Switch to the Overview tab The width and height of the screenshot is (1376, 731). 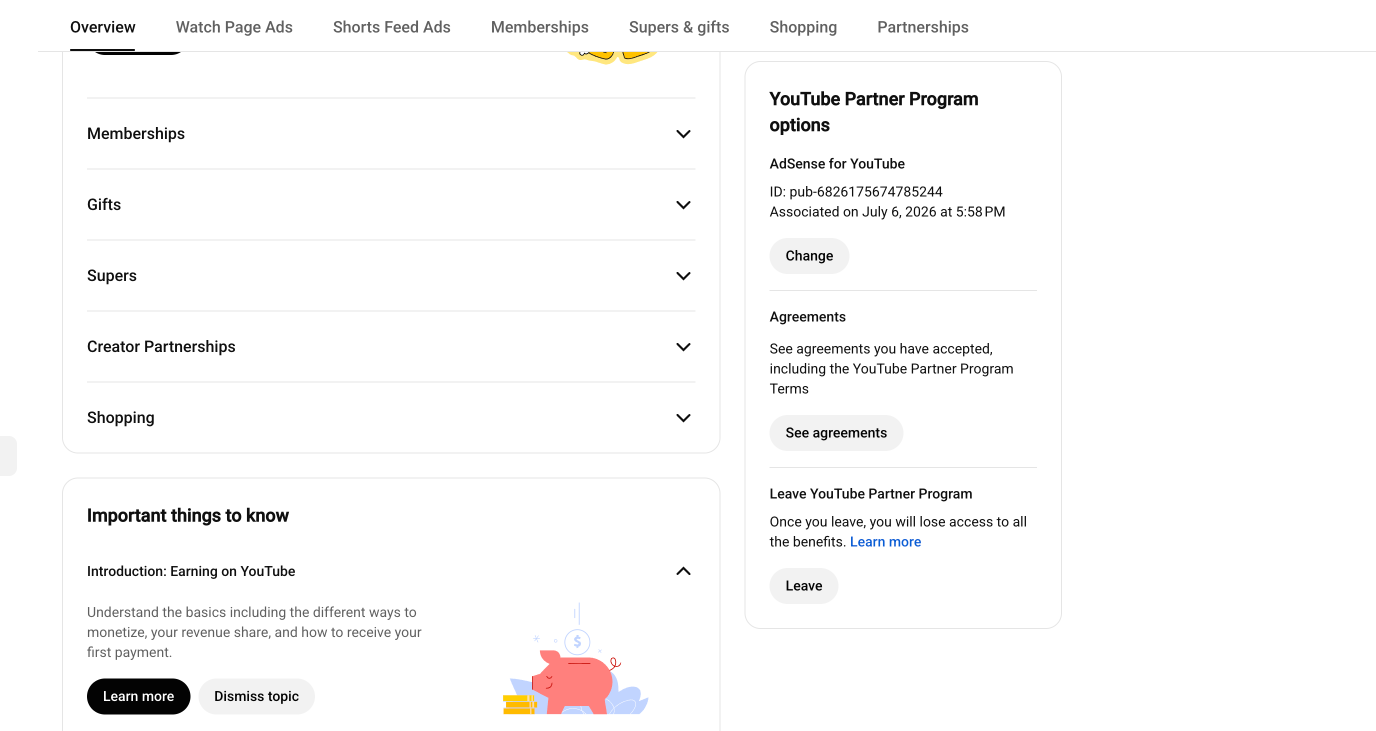click(103, 27)
